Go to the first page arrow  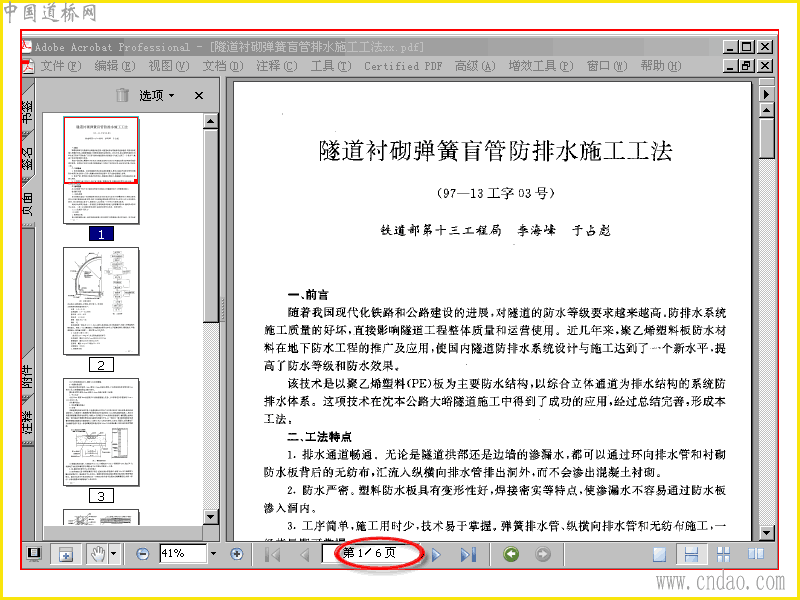(273, 555)
